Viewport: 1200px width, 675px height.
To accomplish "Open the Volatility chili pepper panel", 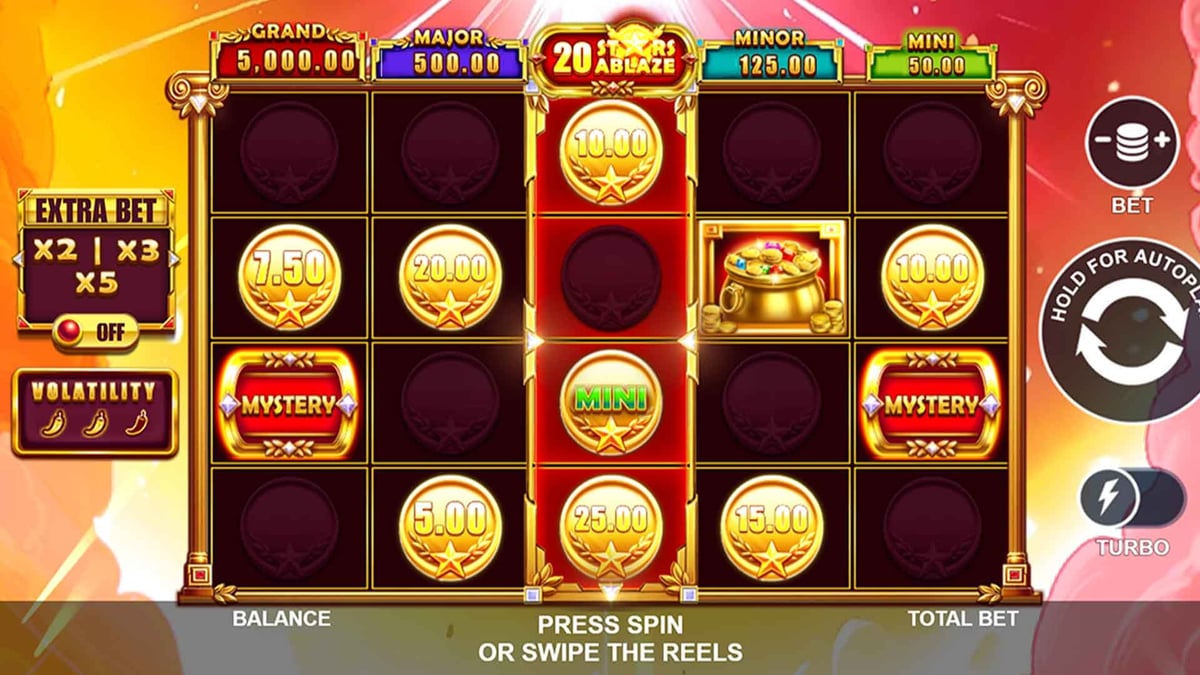I will [96, 412].
